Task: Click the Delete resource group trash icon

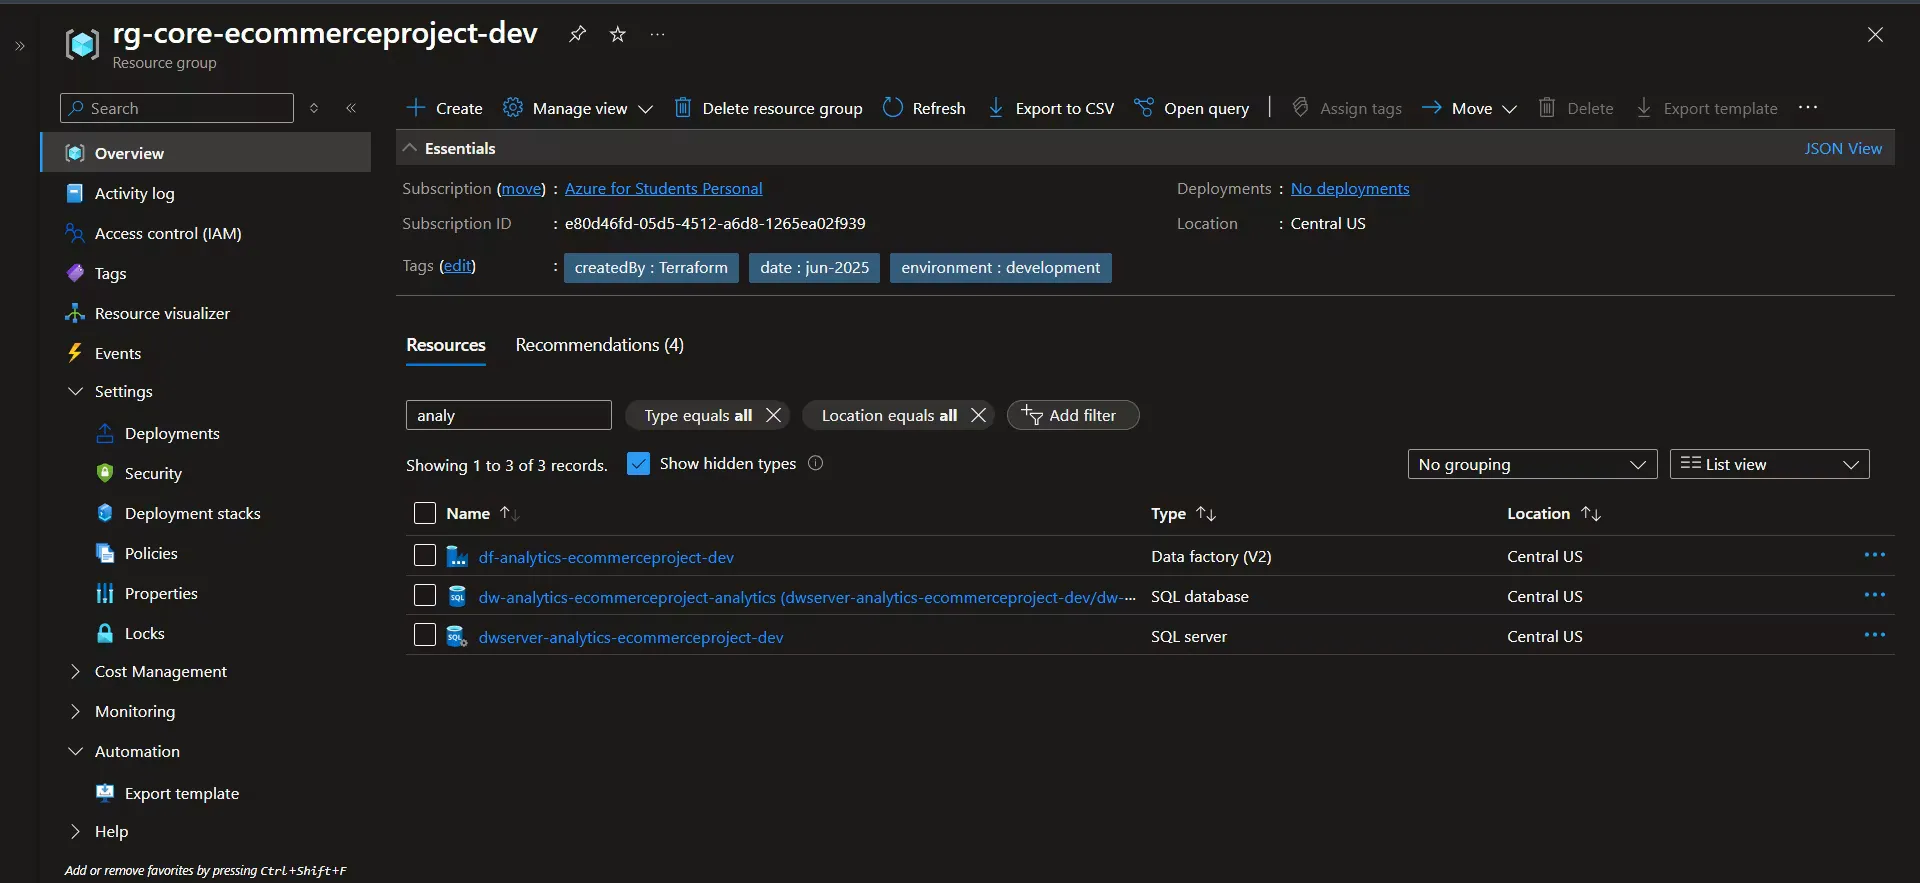Action: click(682, 108)
